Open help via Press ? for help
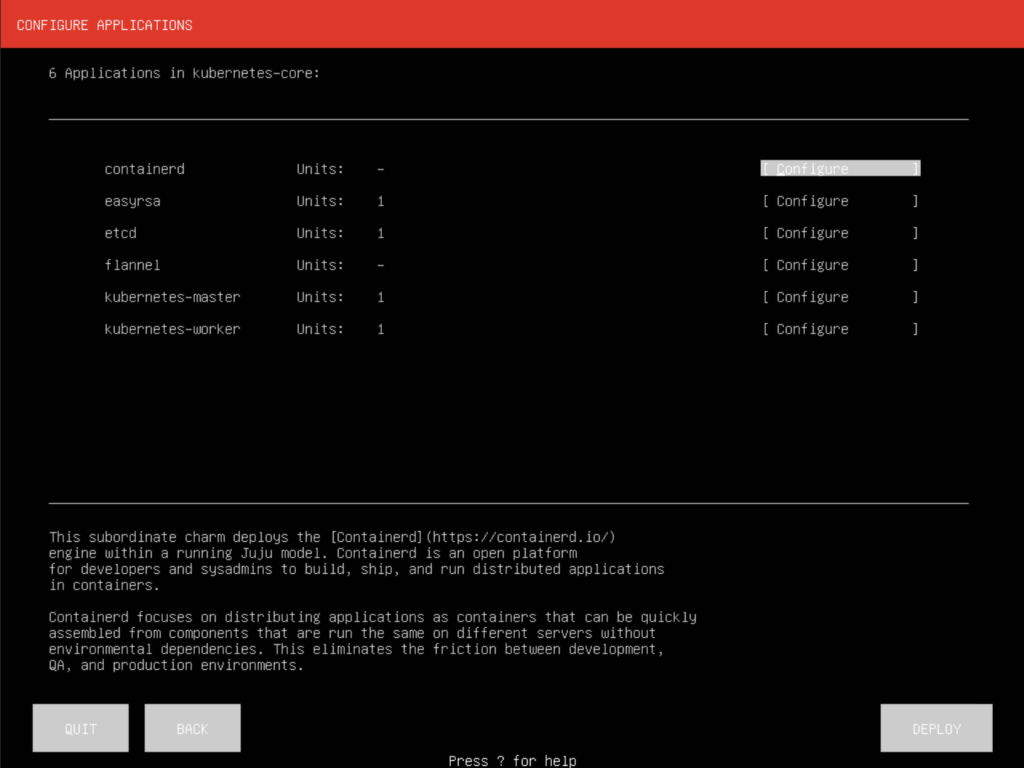Screen dimensions: 1024x768 (512, 760)
